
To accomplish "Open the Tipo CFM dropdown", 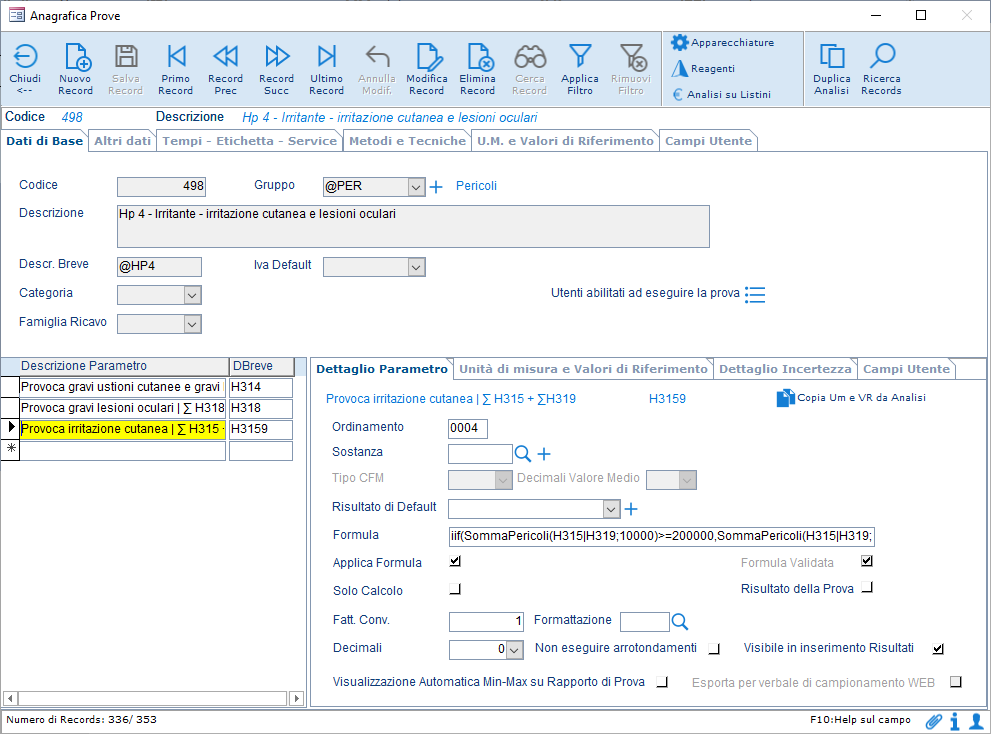I will pos(503,480).
